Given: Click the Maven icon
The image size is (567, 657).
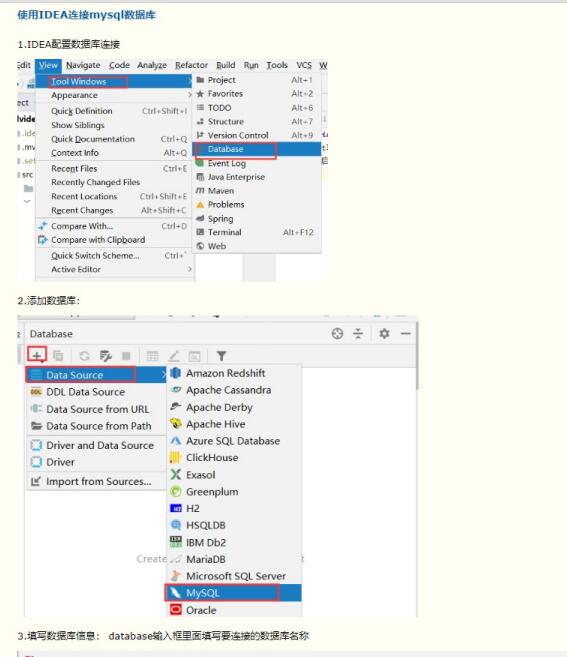Looking at the screenshot, I should (x=200, y=191).
